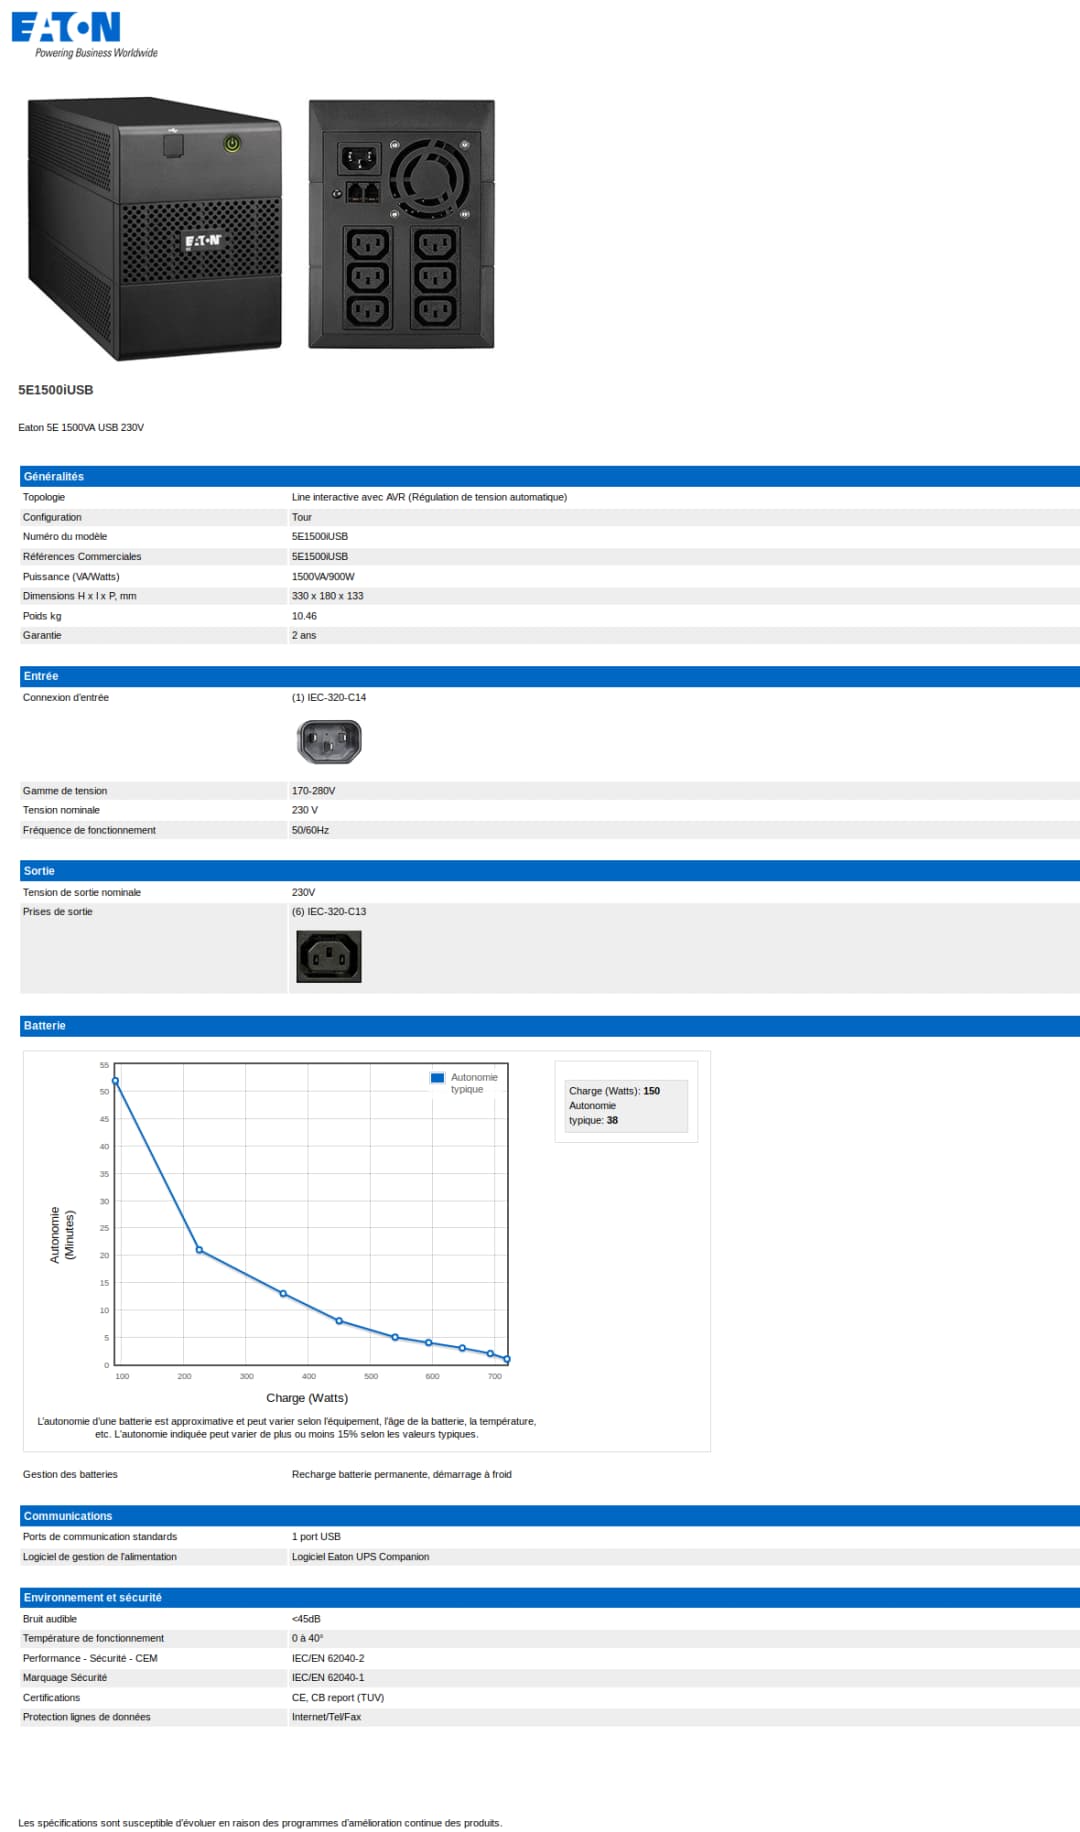Click the '10.46' weight value

(x=304, y=616)
